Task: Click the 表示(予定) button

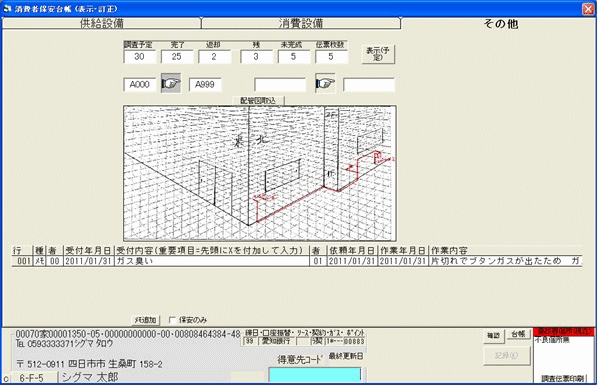Action: [378, 54]
